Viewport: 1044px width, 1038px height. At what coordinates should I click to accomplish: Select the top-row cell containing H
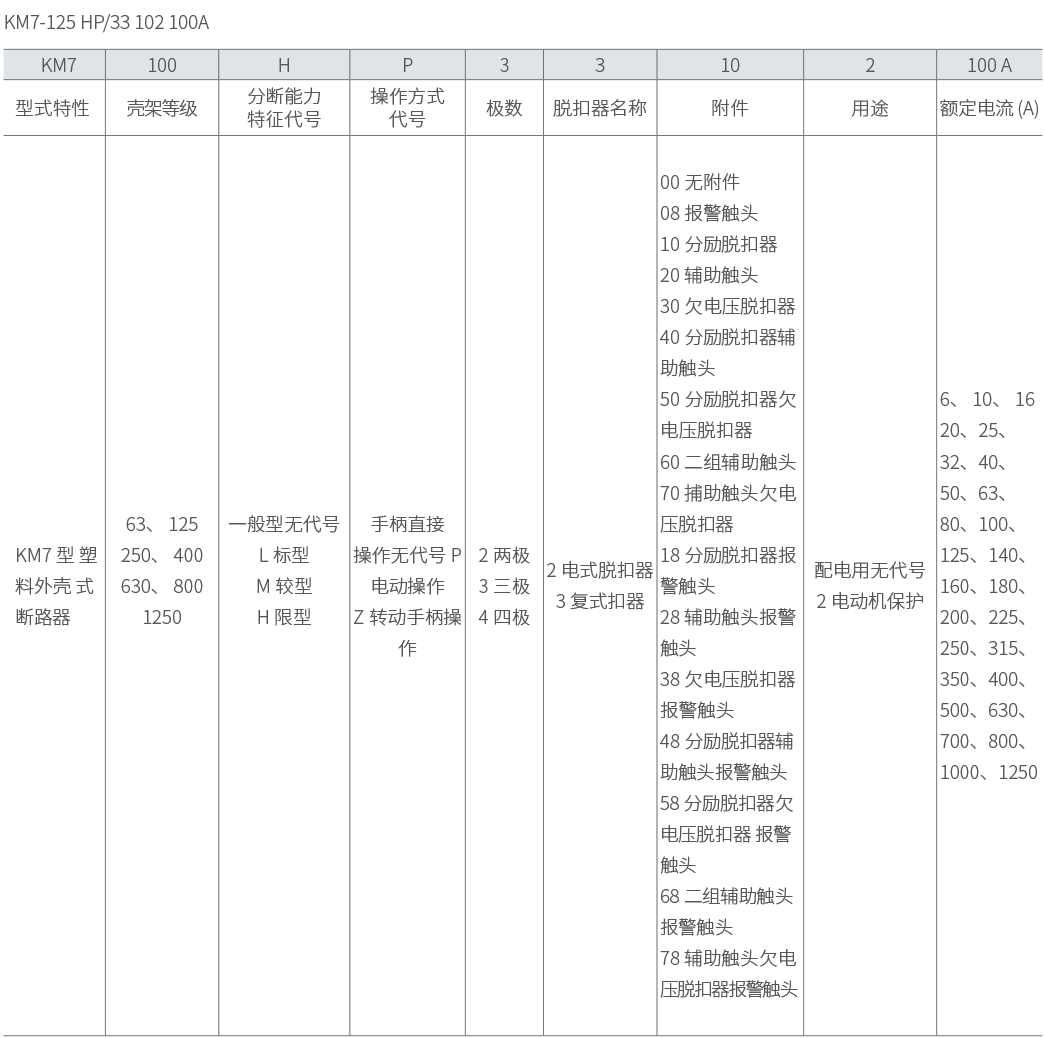(x=284, y=65)
